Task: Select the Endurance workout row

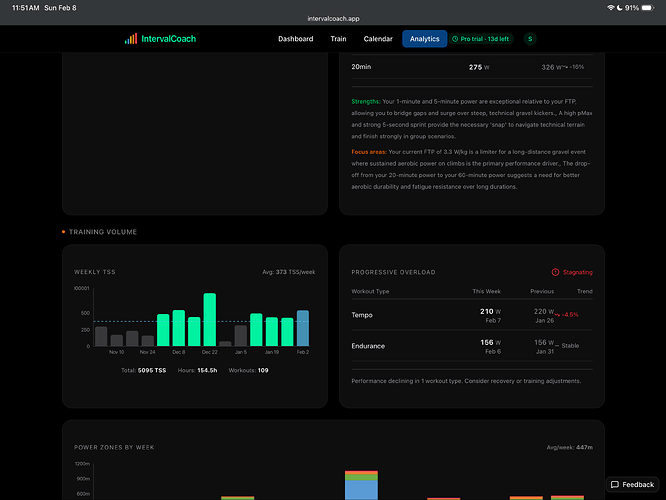Action: 472,344
